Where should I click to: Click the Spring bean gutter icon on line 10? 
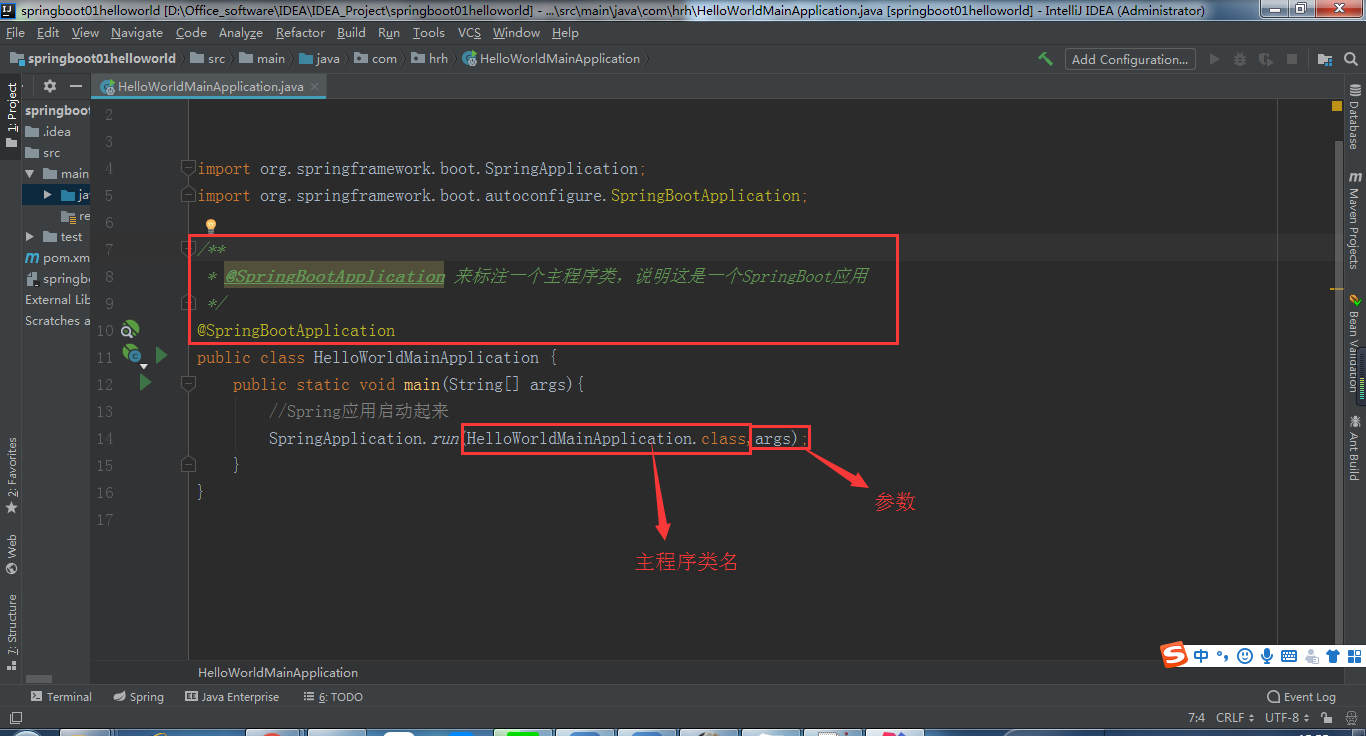130,330
